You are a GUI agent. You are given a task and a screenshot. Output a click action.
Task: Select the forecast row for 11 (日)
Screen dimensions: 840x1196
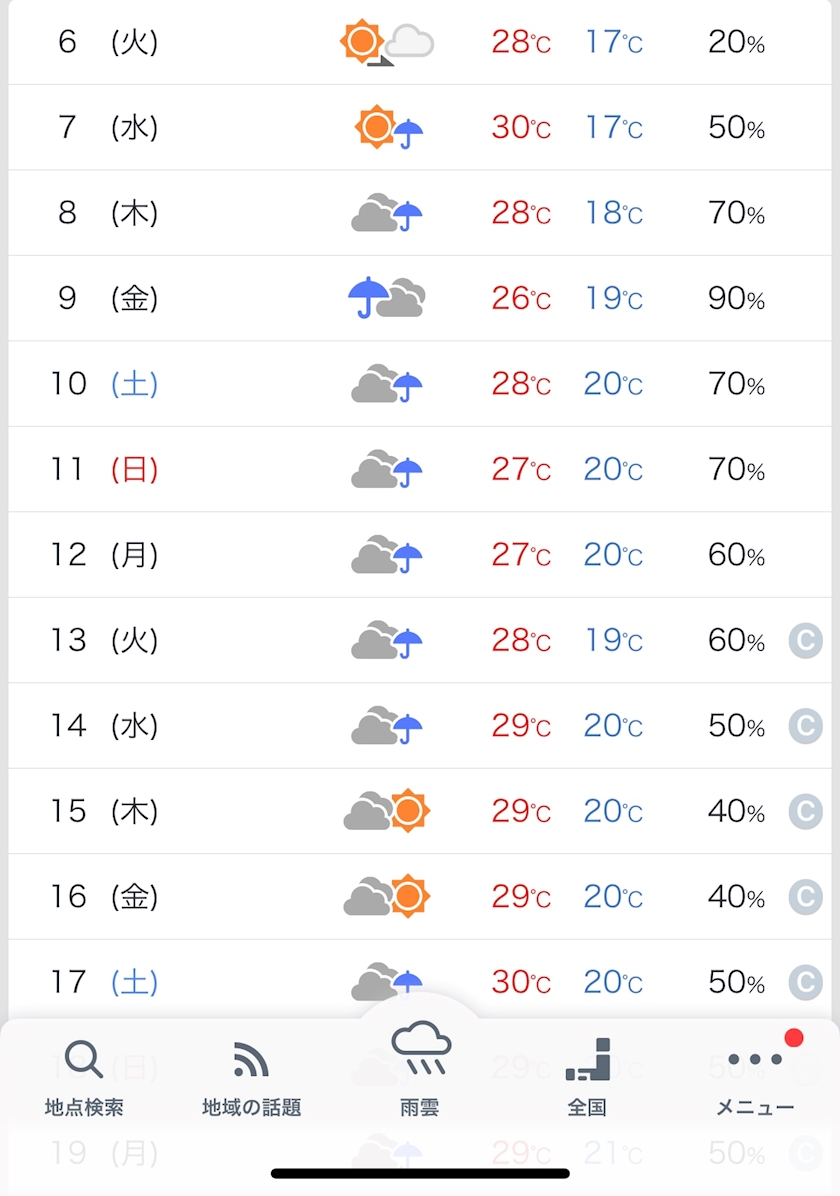[420, 469]
